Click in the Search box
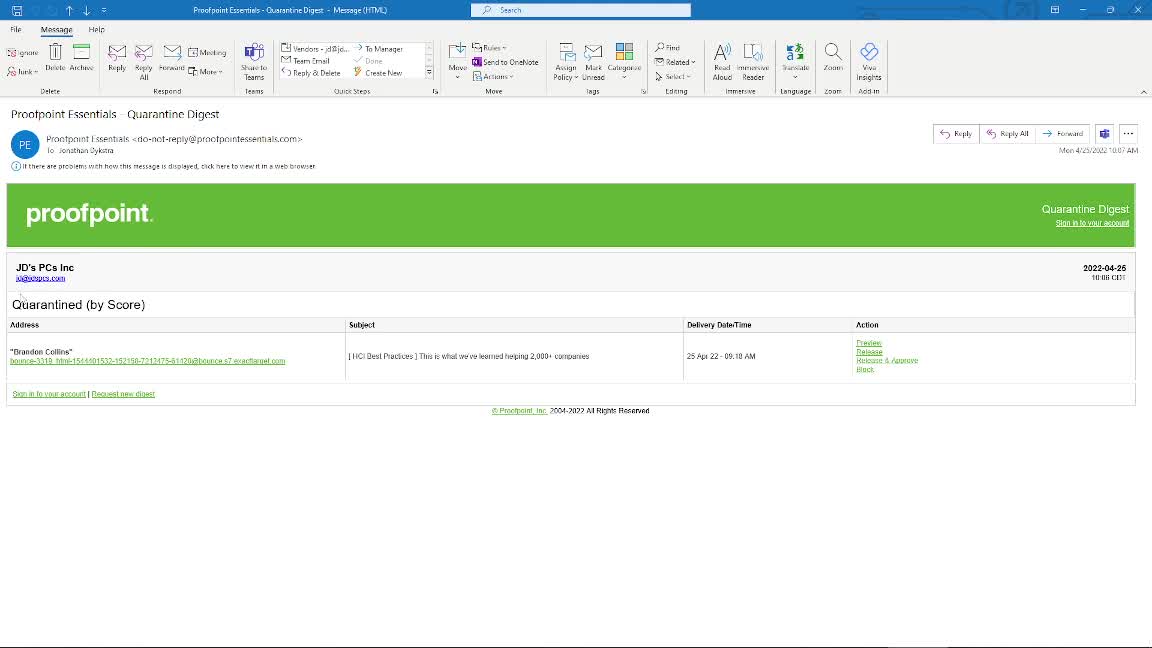 [x=580, y=10]
